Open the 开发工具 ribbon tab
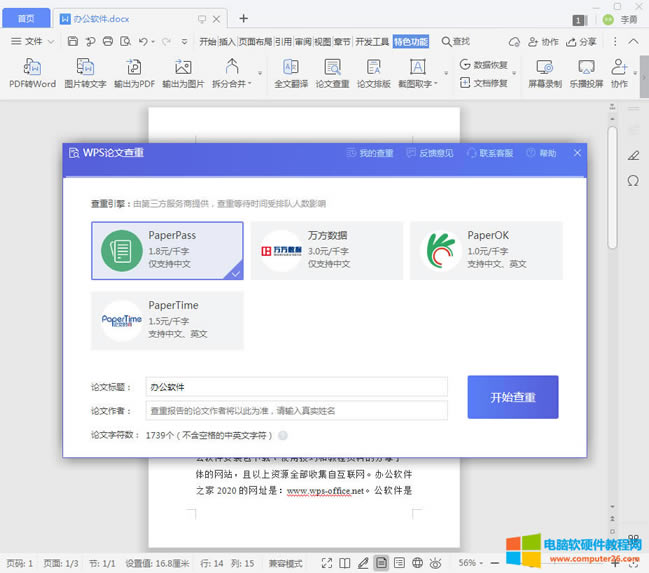The width and height of the screenshot is (649, 573). 371,41
